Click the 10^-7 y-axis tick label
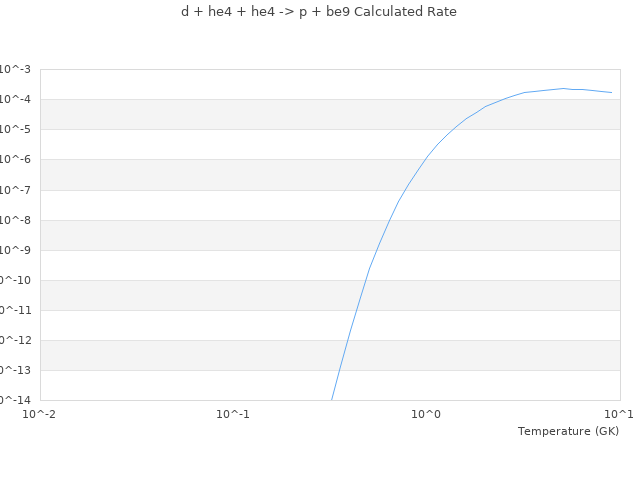The image size is (640, 480). 15,190
